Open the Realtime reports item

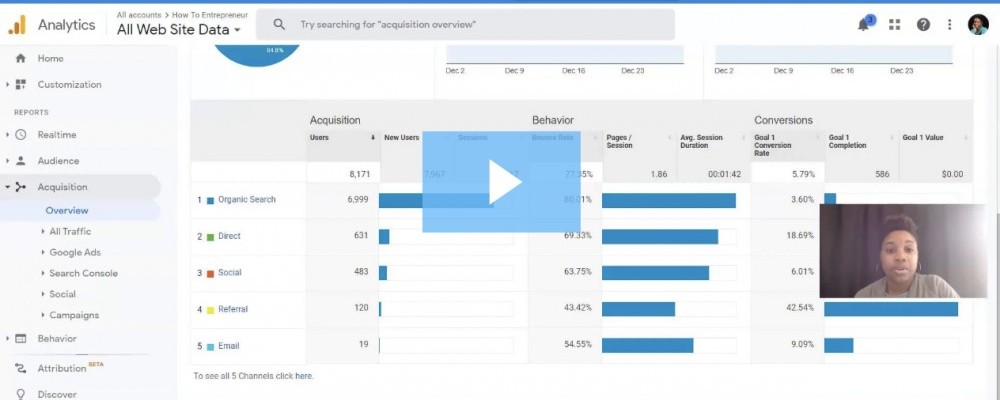57,135
